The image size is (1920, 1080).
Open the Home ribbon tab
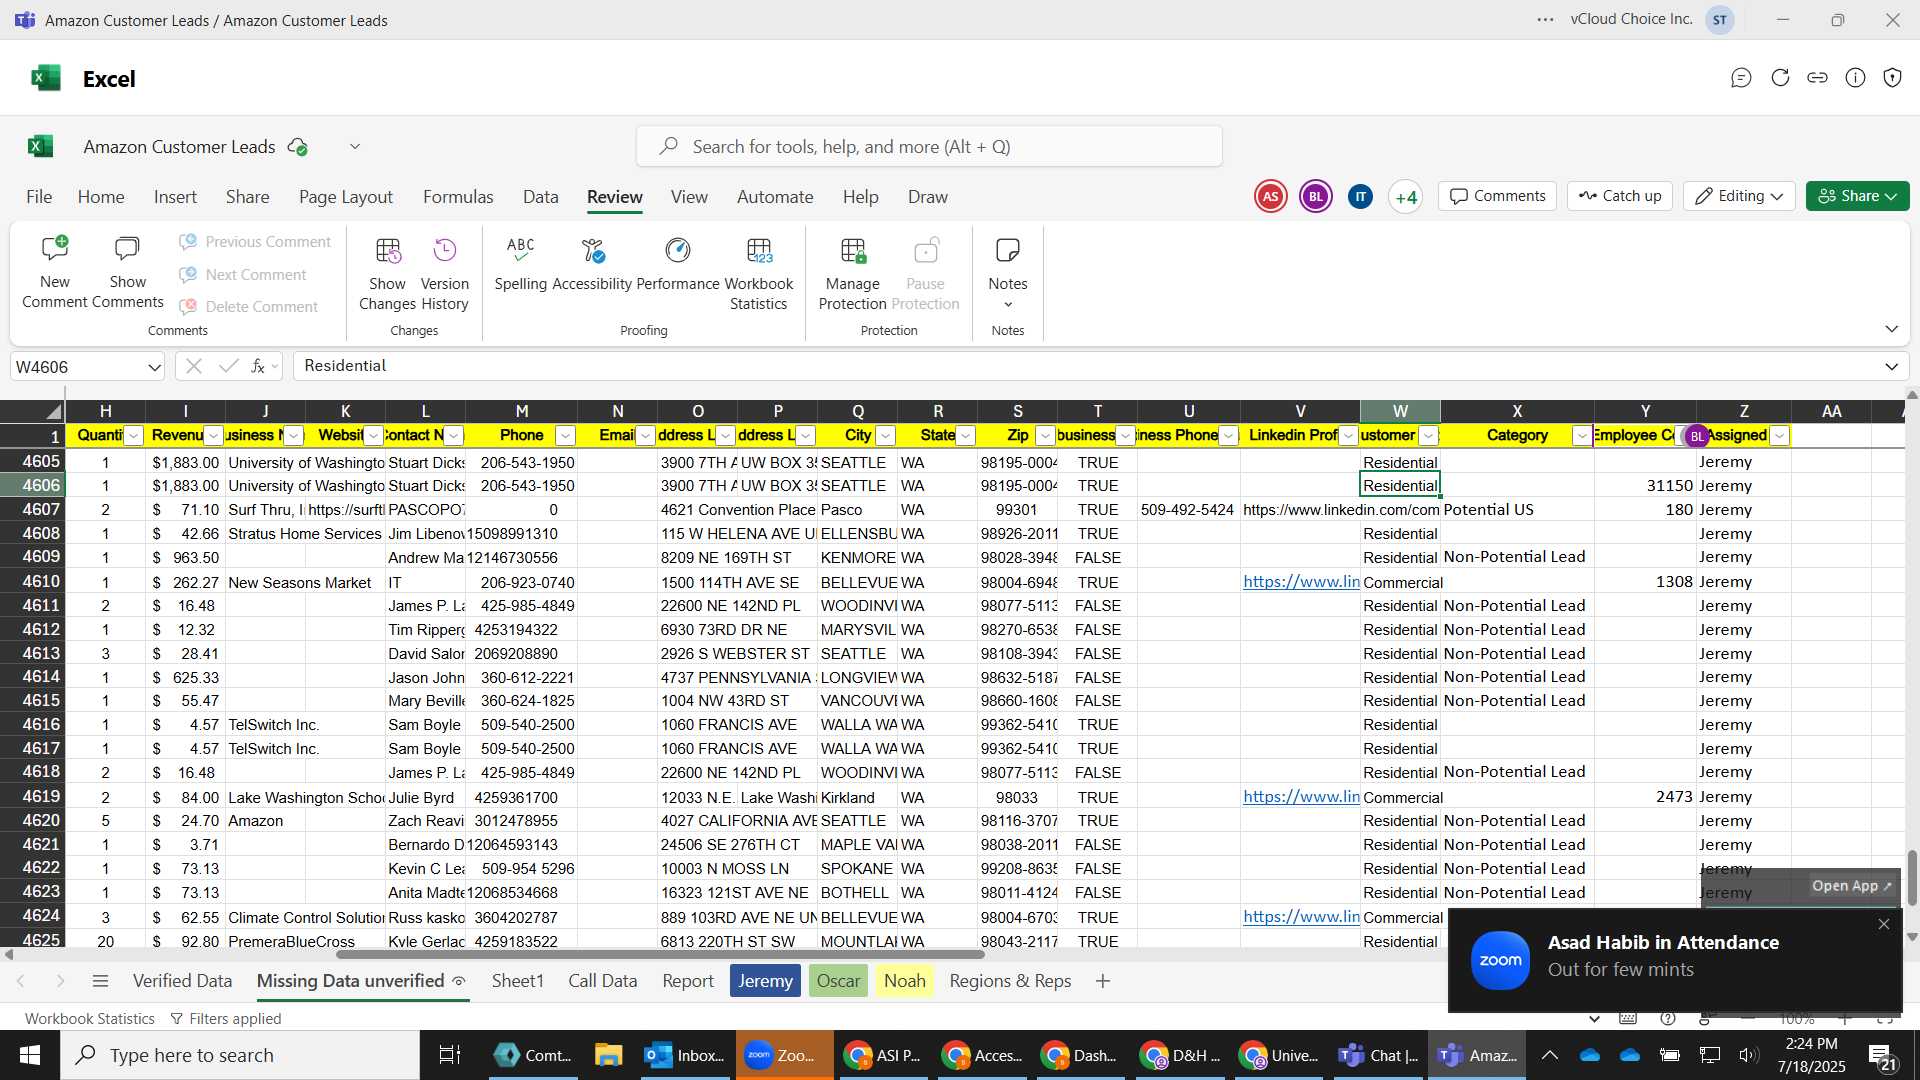(101, 197)
